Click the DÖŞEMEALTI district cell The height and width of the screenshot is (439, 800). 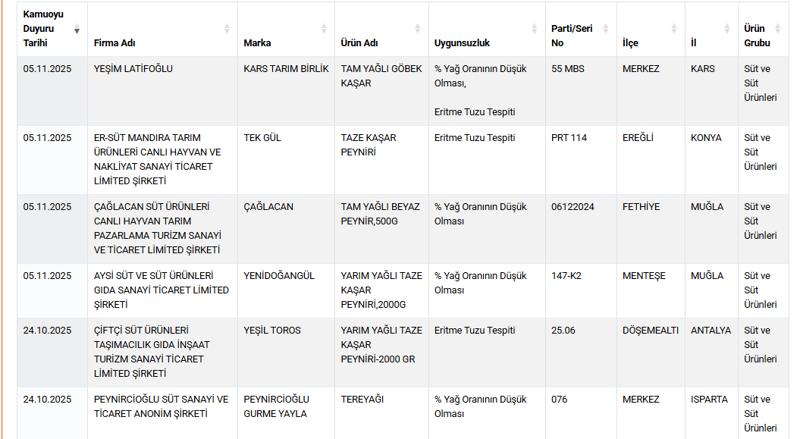click(648, 330)
